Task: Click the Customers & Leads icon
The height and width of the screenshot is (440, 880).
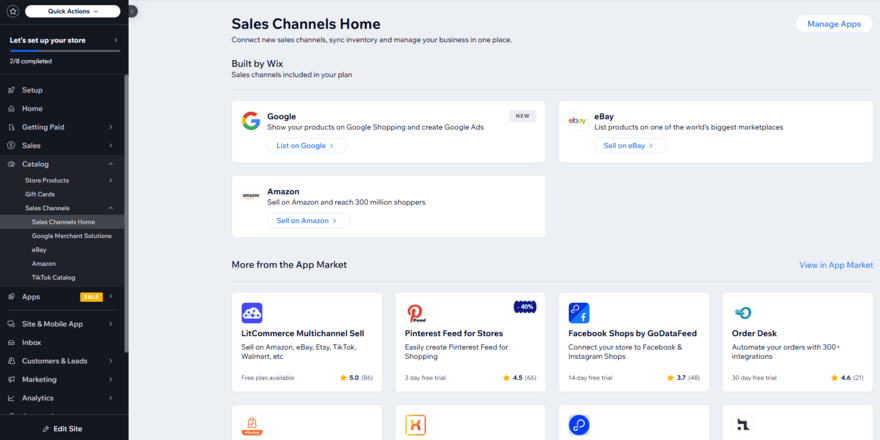Action: pos(12,361)
